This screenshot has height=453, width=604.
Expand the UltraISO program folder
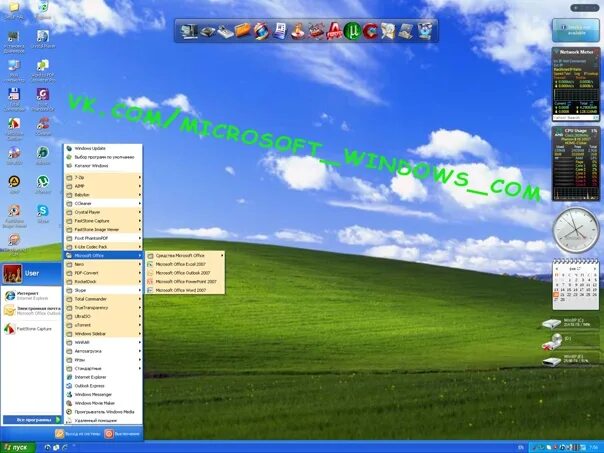(x=103, y=316)
